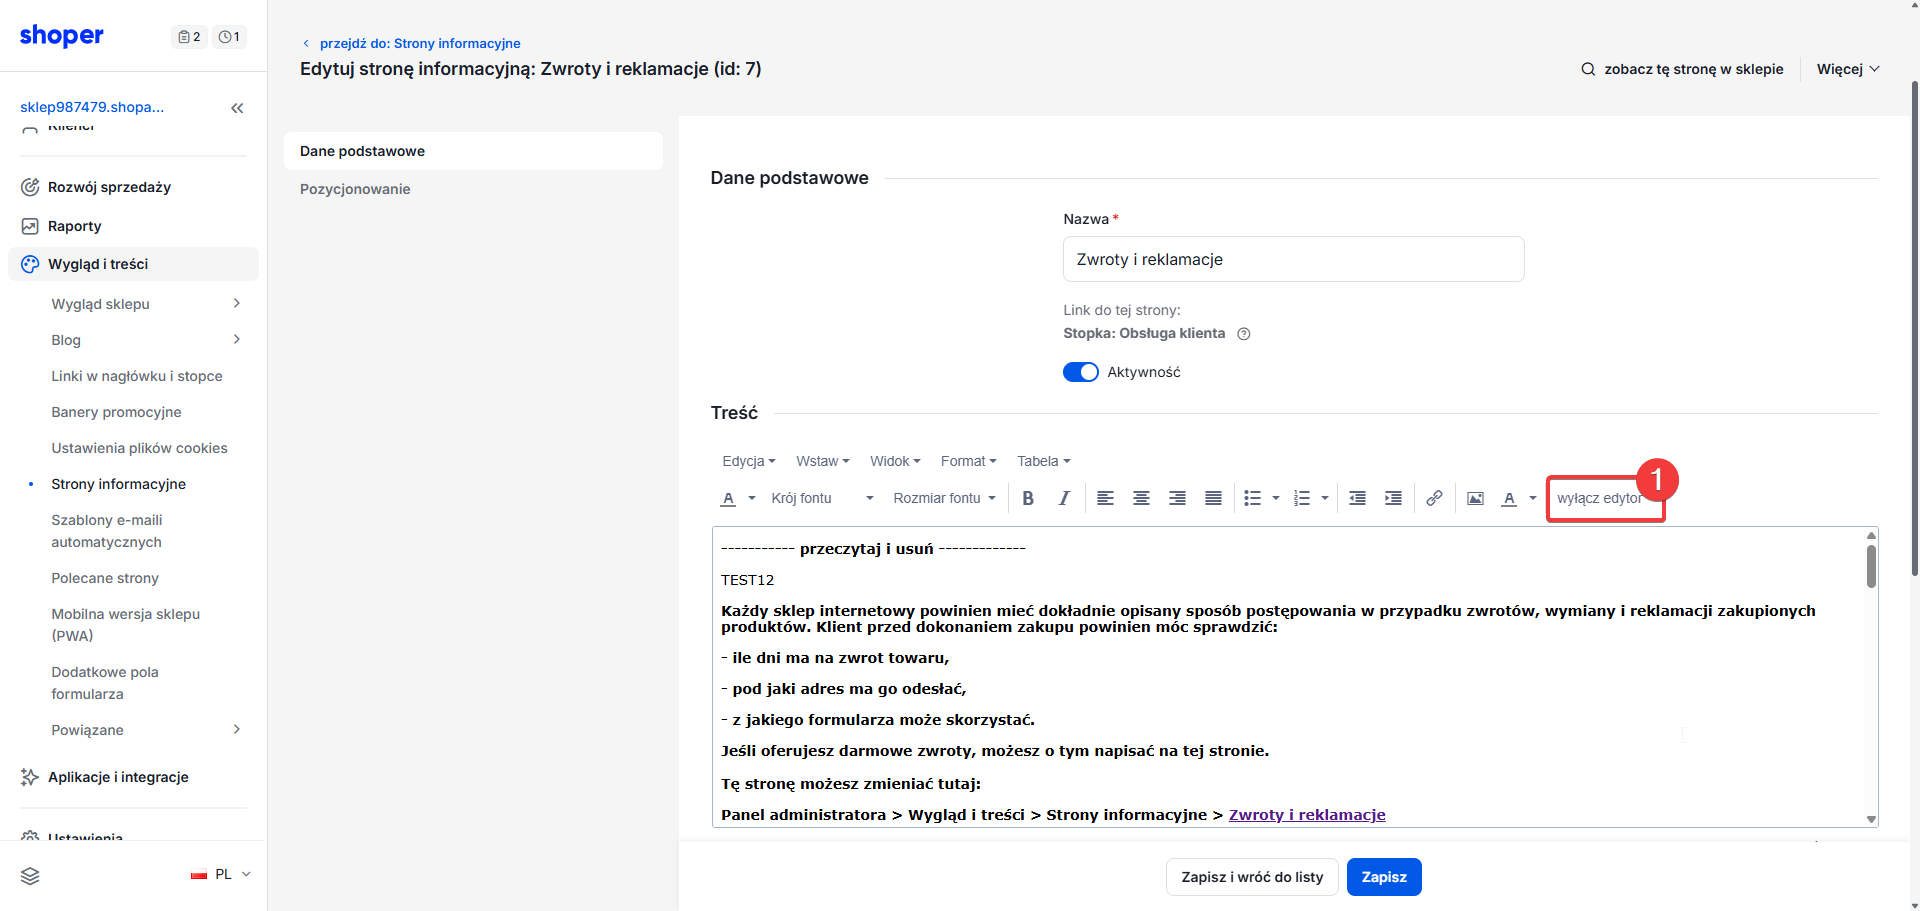Image resolution: width=1920 pixels, height=911 pixels.
Task: Open the Edycja editor menu
Action: 749,461
